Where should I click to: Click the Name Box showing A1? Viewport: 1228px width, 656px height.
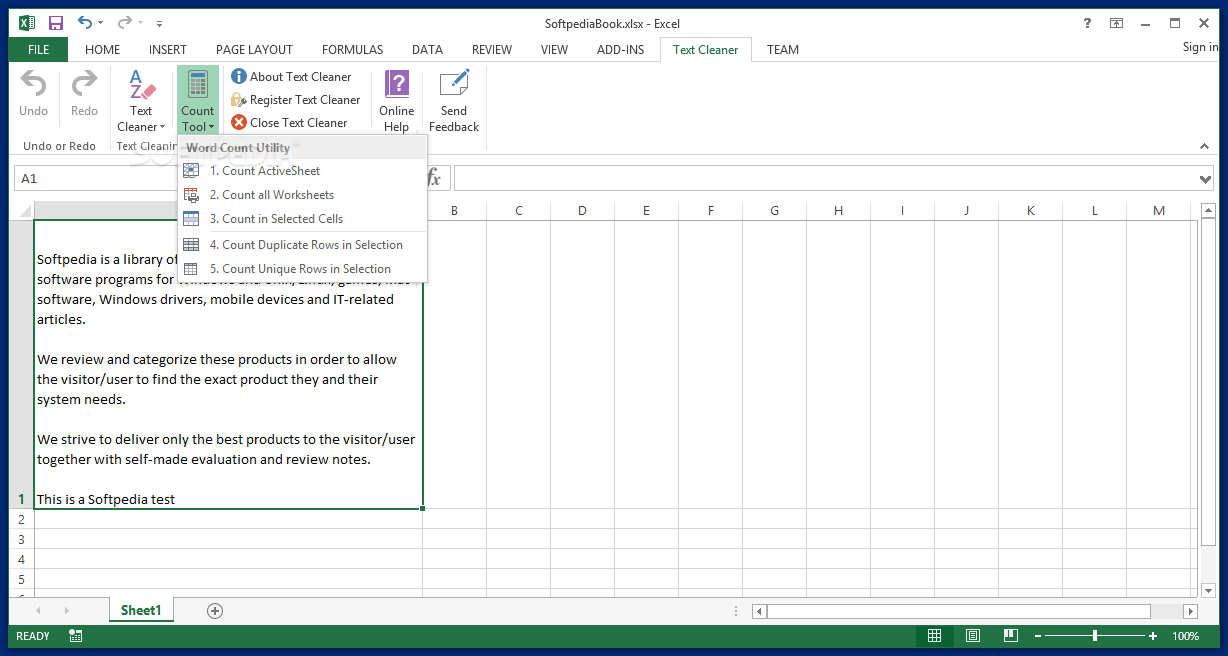tap(95, 179)
